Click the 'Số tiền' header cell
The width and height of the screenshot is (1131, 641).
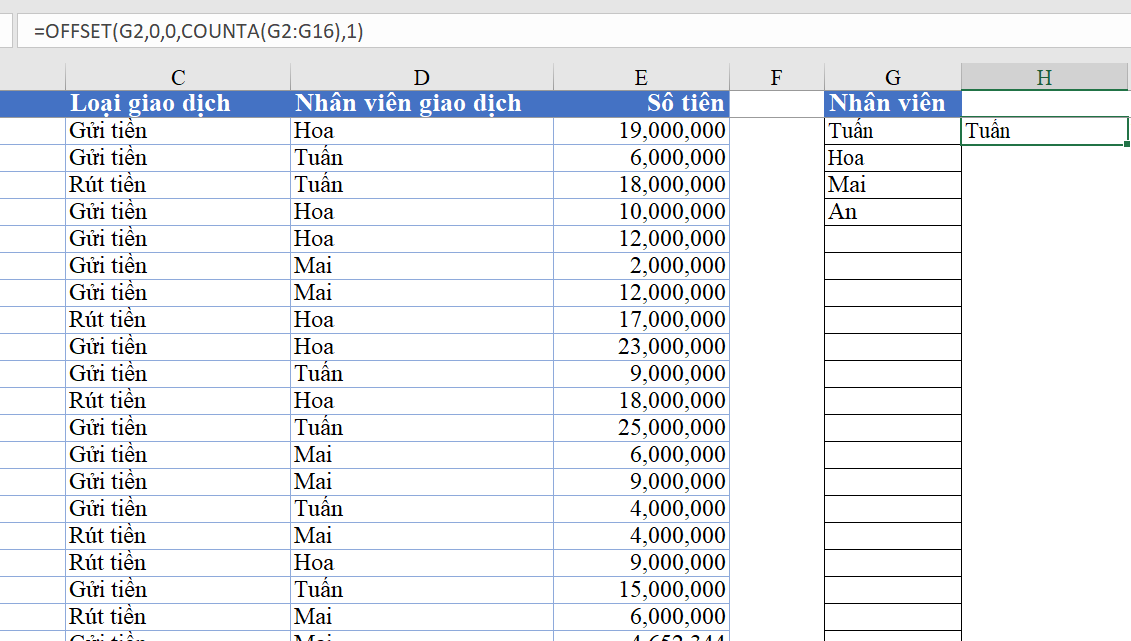[x=641, y=104]
